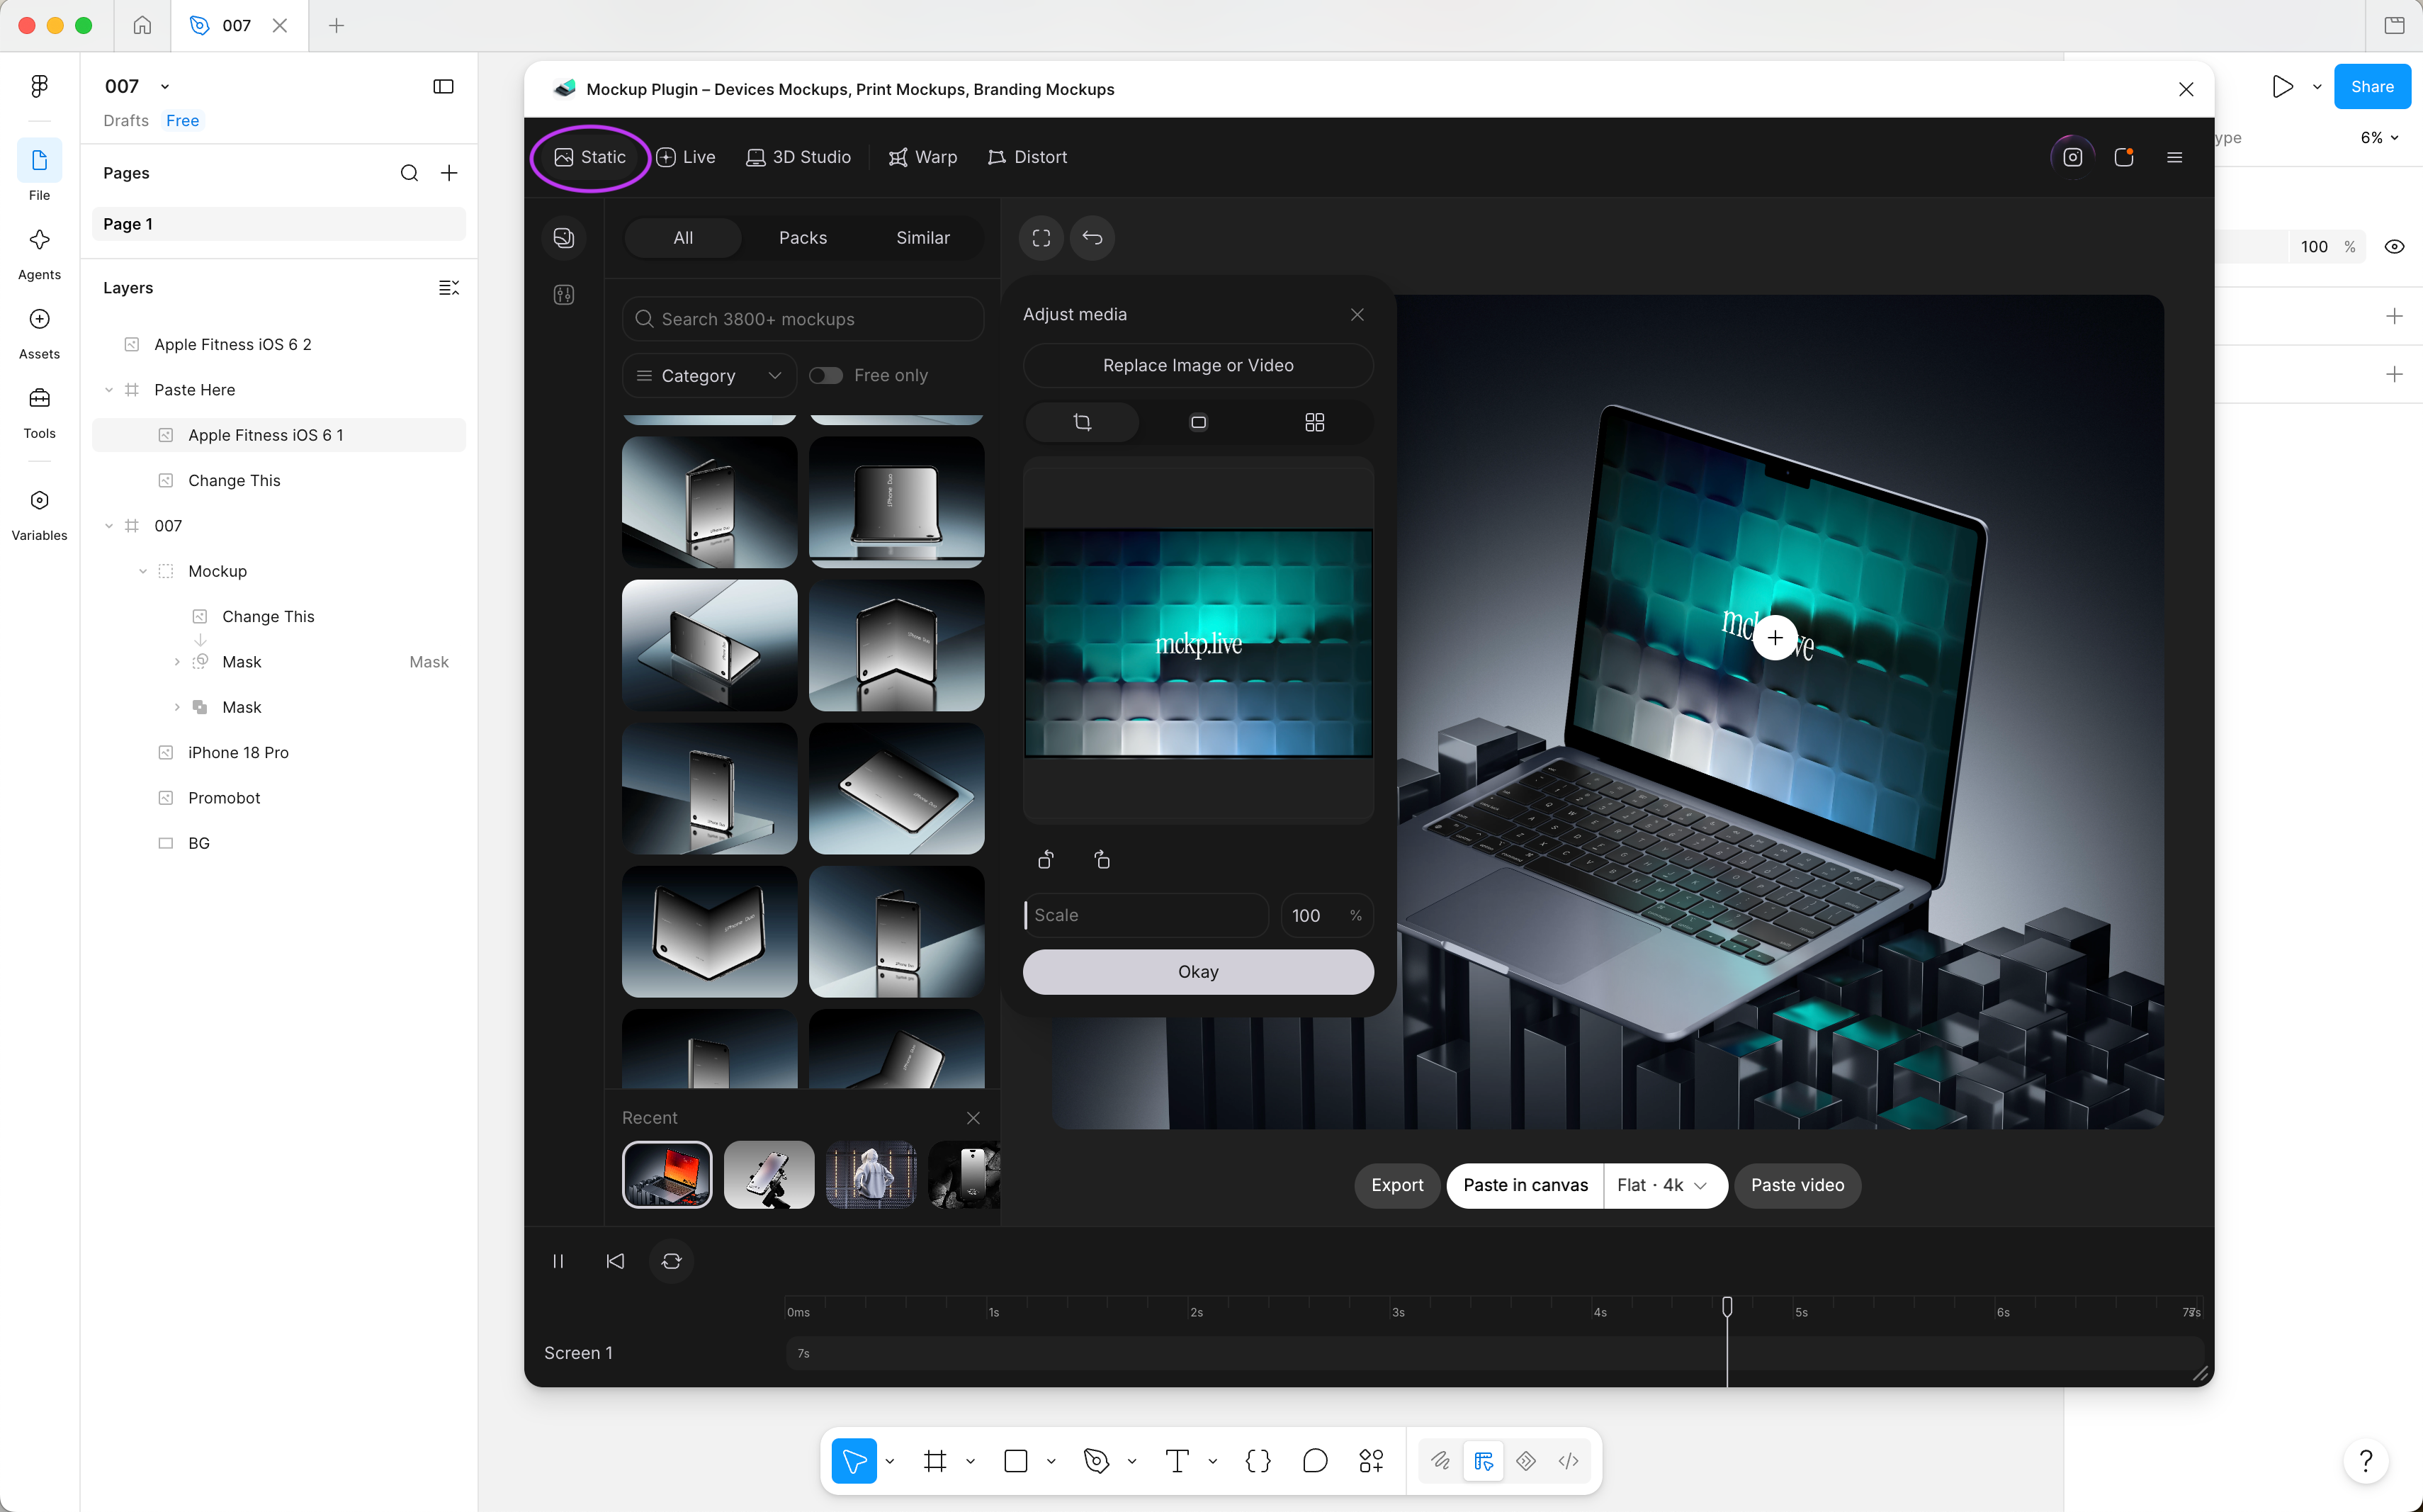The image size is (2423, 1512).
Task: Select the Text tool
Action: pyautogui.click(x=1177, y=1461)
